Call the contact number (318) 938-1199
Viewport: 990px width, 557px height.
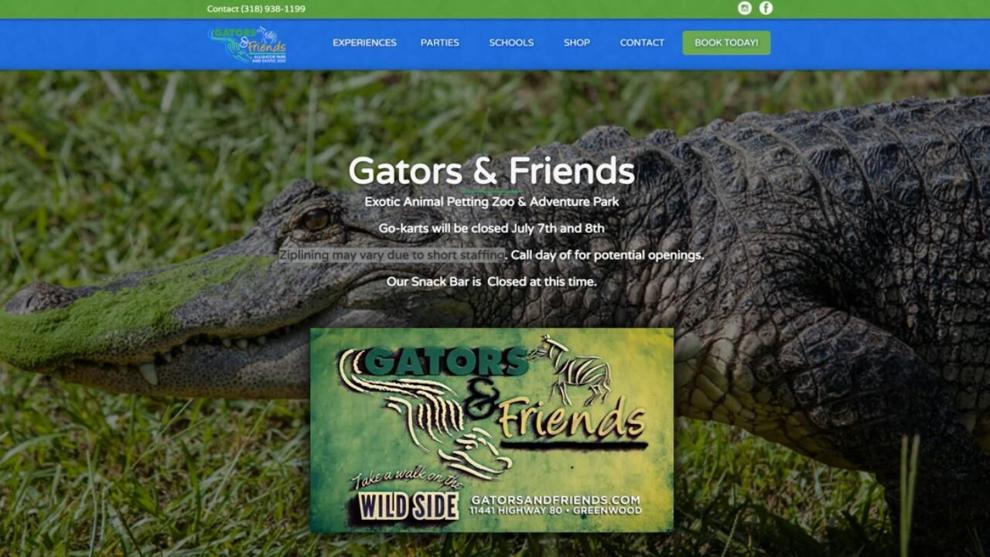tap(256, 9)
